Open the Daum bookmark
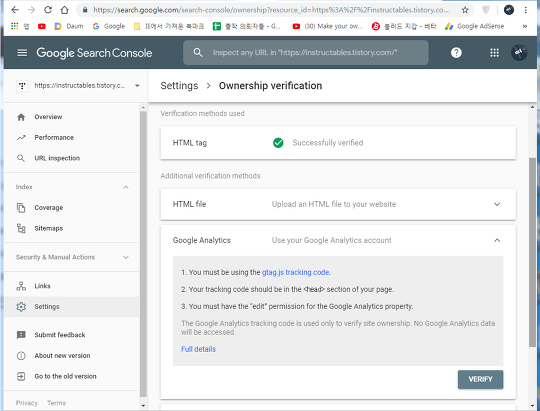The height and width of the screenshot is (411, 540). [x=69, y=26]
